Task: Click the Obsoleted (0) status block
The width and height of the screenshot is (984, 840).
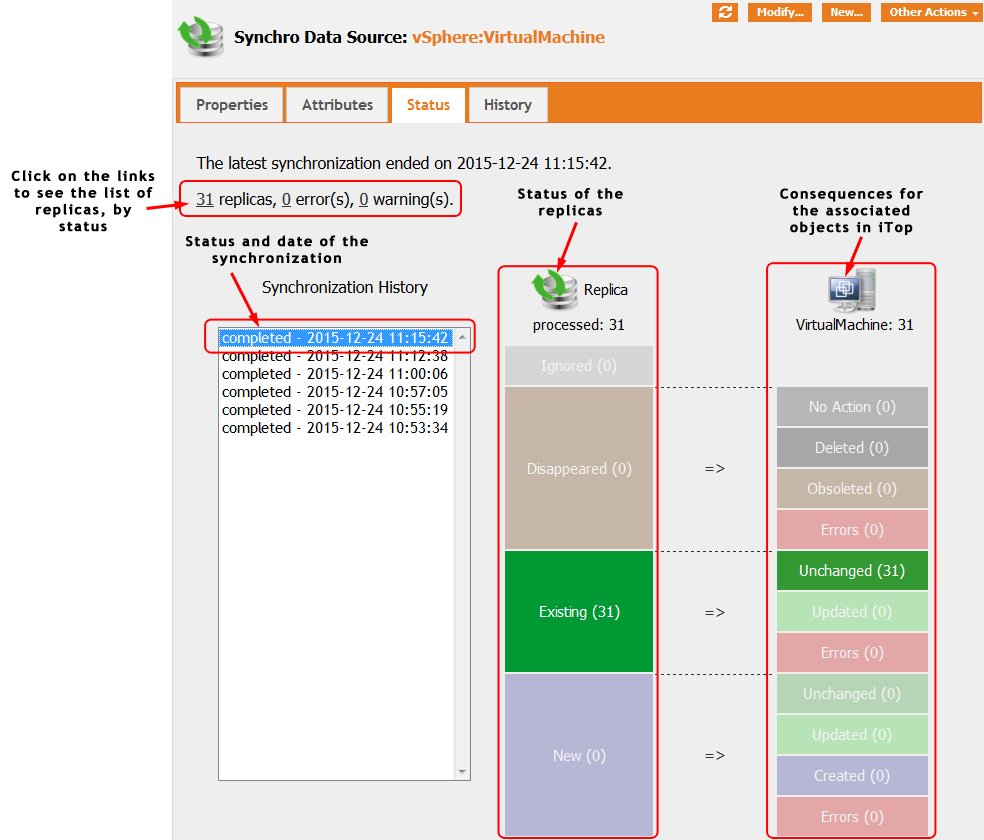Action: (851, 488)
